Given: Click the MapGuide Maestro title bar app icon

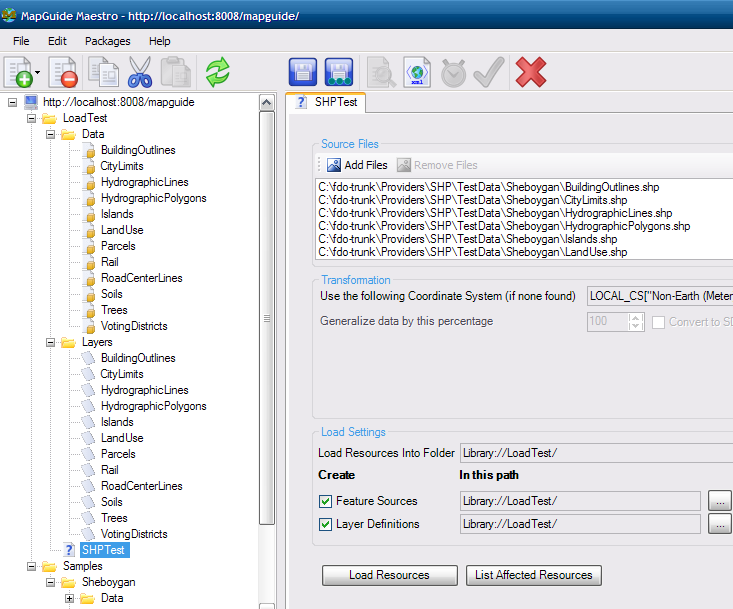Looking at the screenshot, I should (8, 15).
